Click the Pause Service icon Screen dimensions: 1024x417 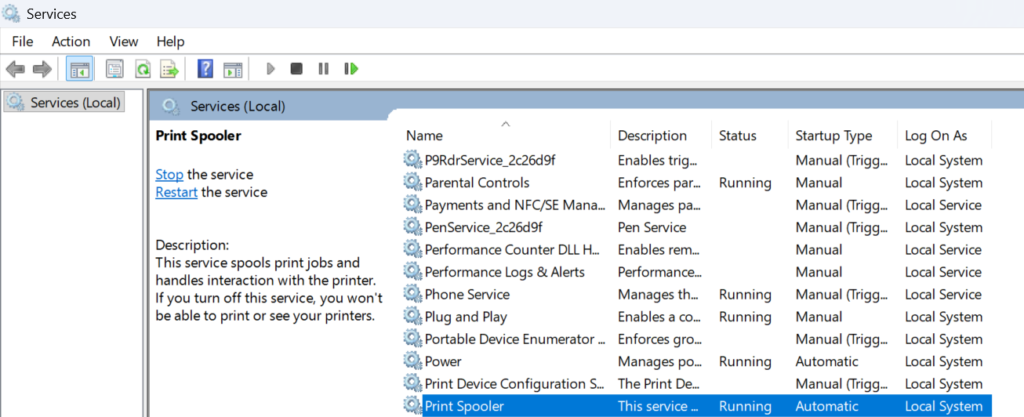point(323,69)
